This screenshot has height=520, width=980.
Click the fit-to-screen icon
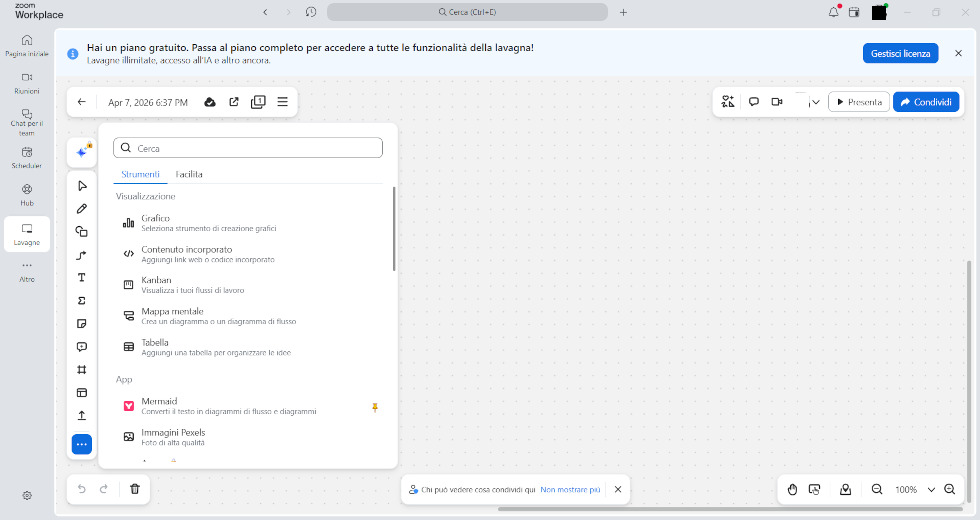[x=814, y=489]
